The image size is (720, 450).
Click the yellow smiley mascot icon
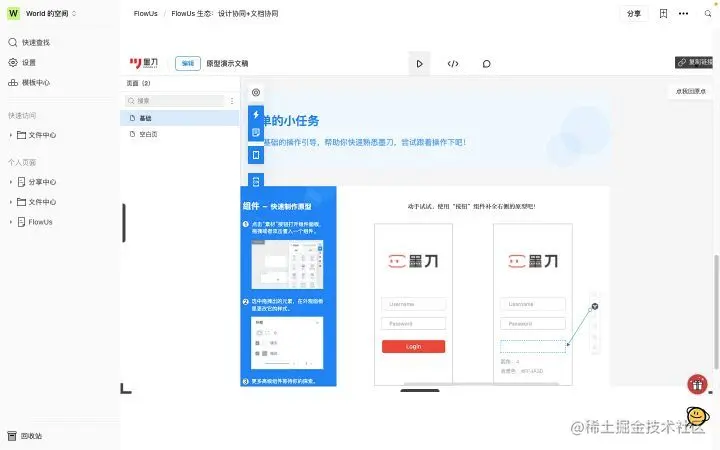click(698, 417)
